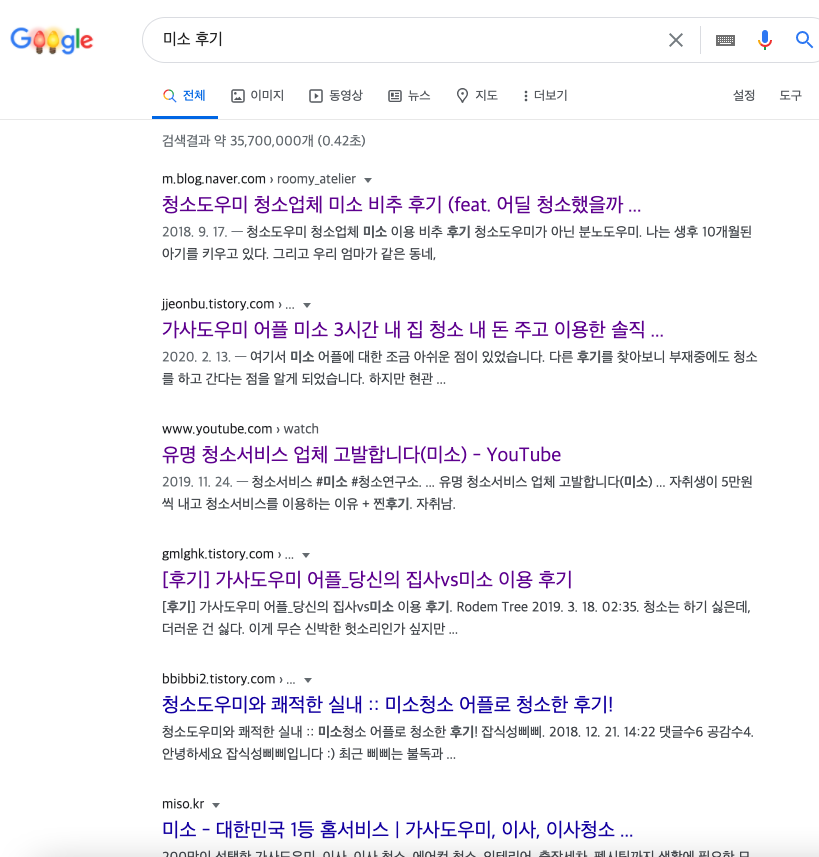Screen dimensions: 819x857
Task: Expand dropdown arrow next to jjeonbu.tistory.com
Action: 307,305
